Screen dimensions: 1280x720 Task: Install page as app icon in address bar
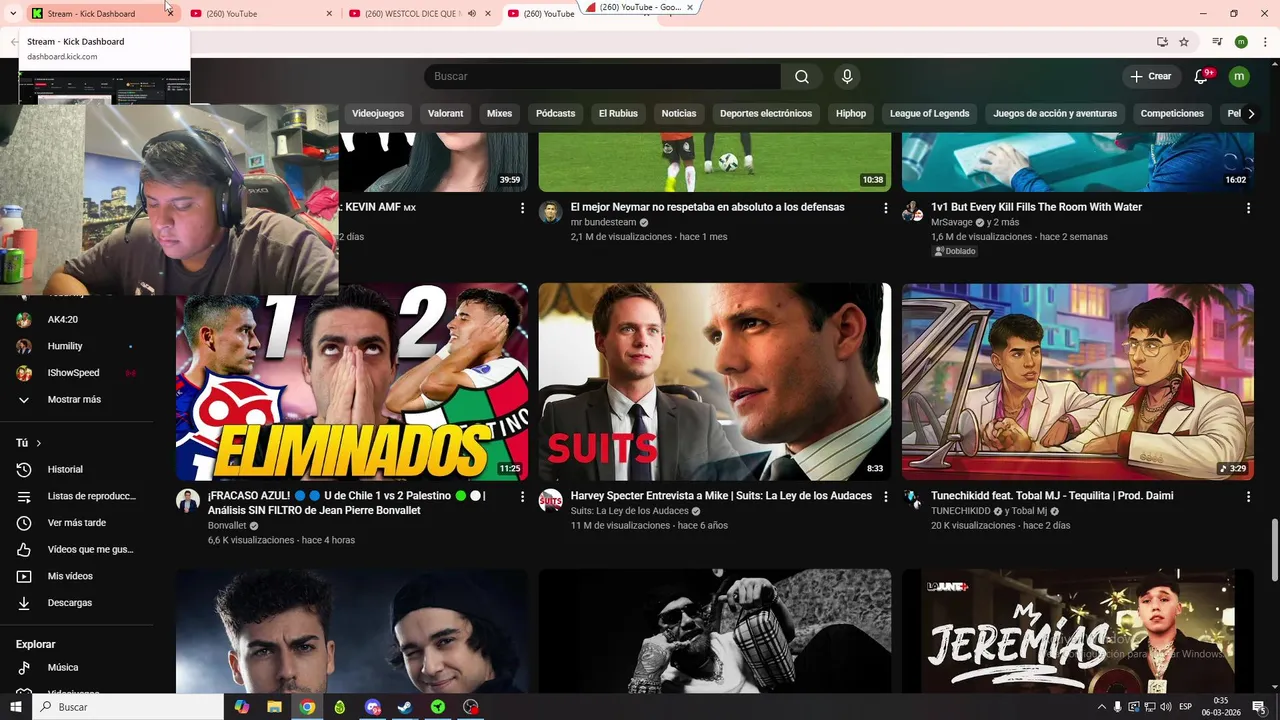pyautogui.click(x=1162, y=42)
